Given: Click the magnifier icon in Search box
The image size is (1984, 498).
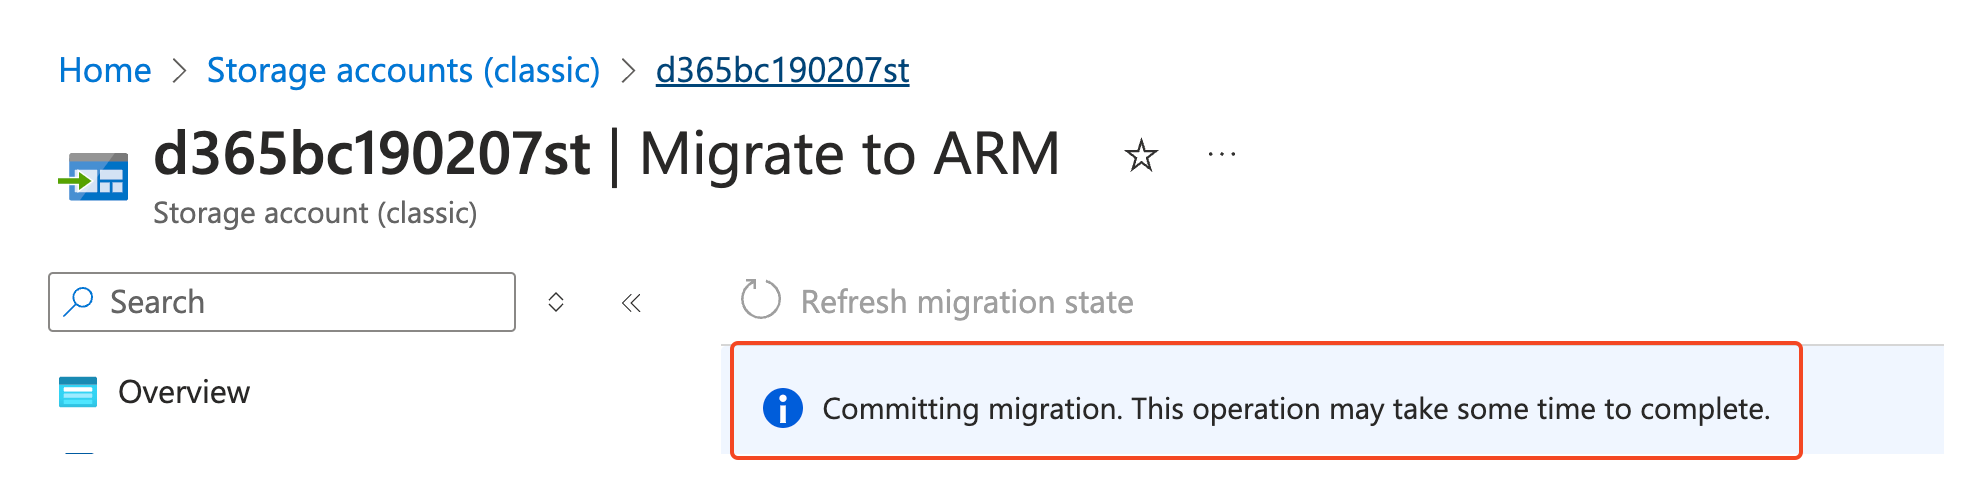Looking at the screenshot, I should tap(78, 302).
